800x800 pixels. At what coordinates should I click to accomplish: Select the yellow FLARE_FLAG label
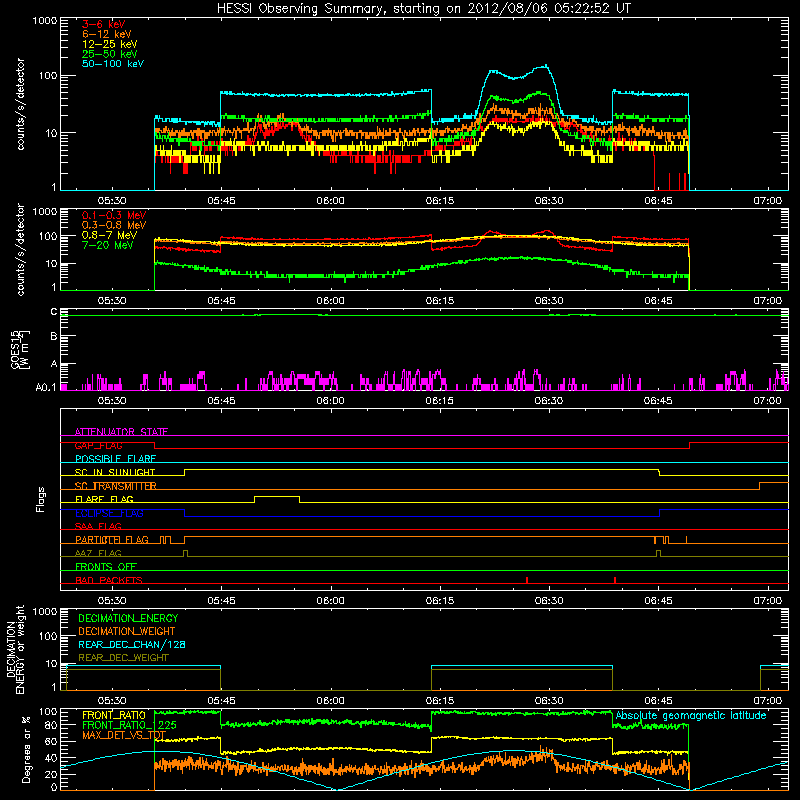(x=104, y=499)
